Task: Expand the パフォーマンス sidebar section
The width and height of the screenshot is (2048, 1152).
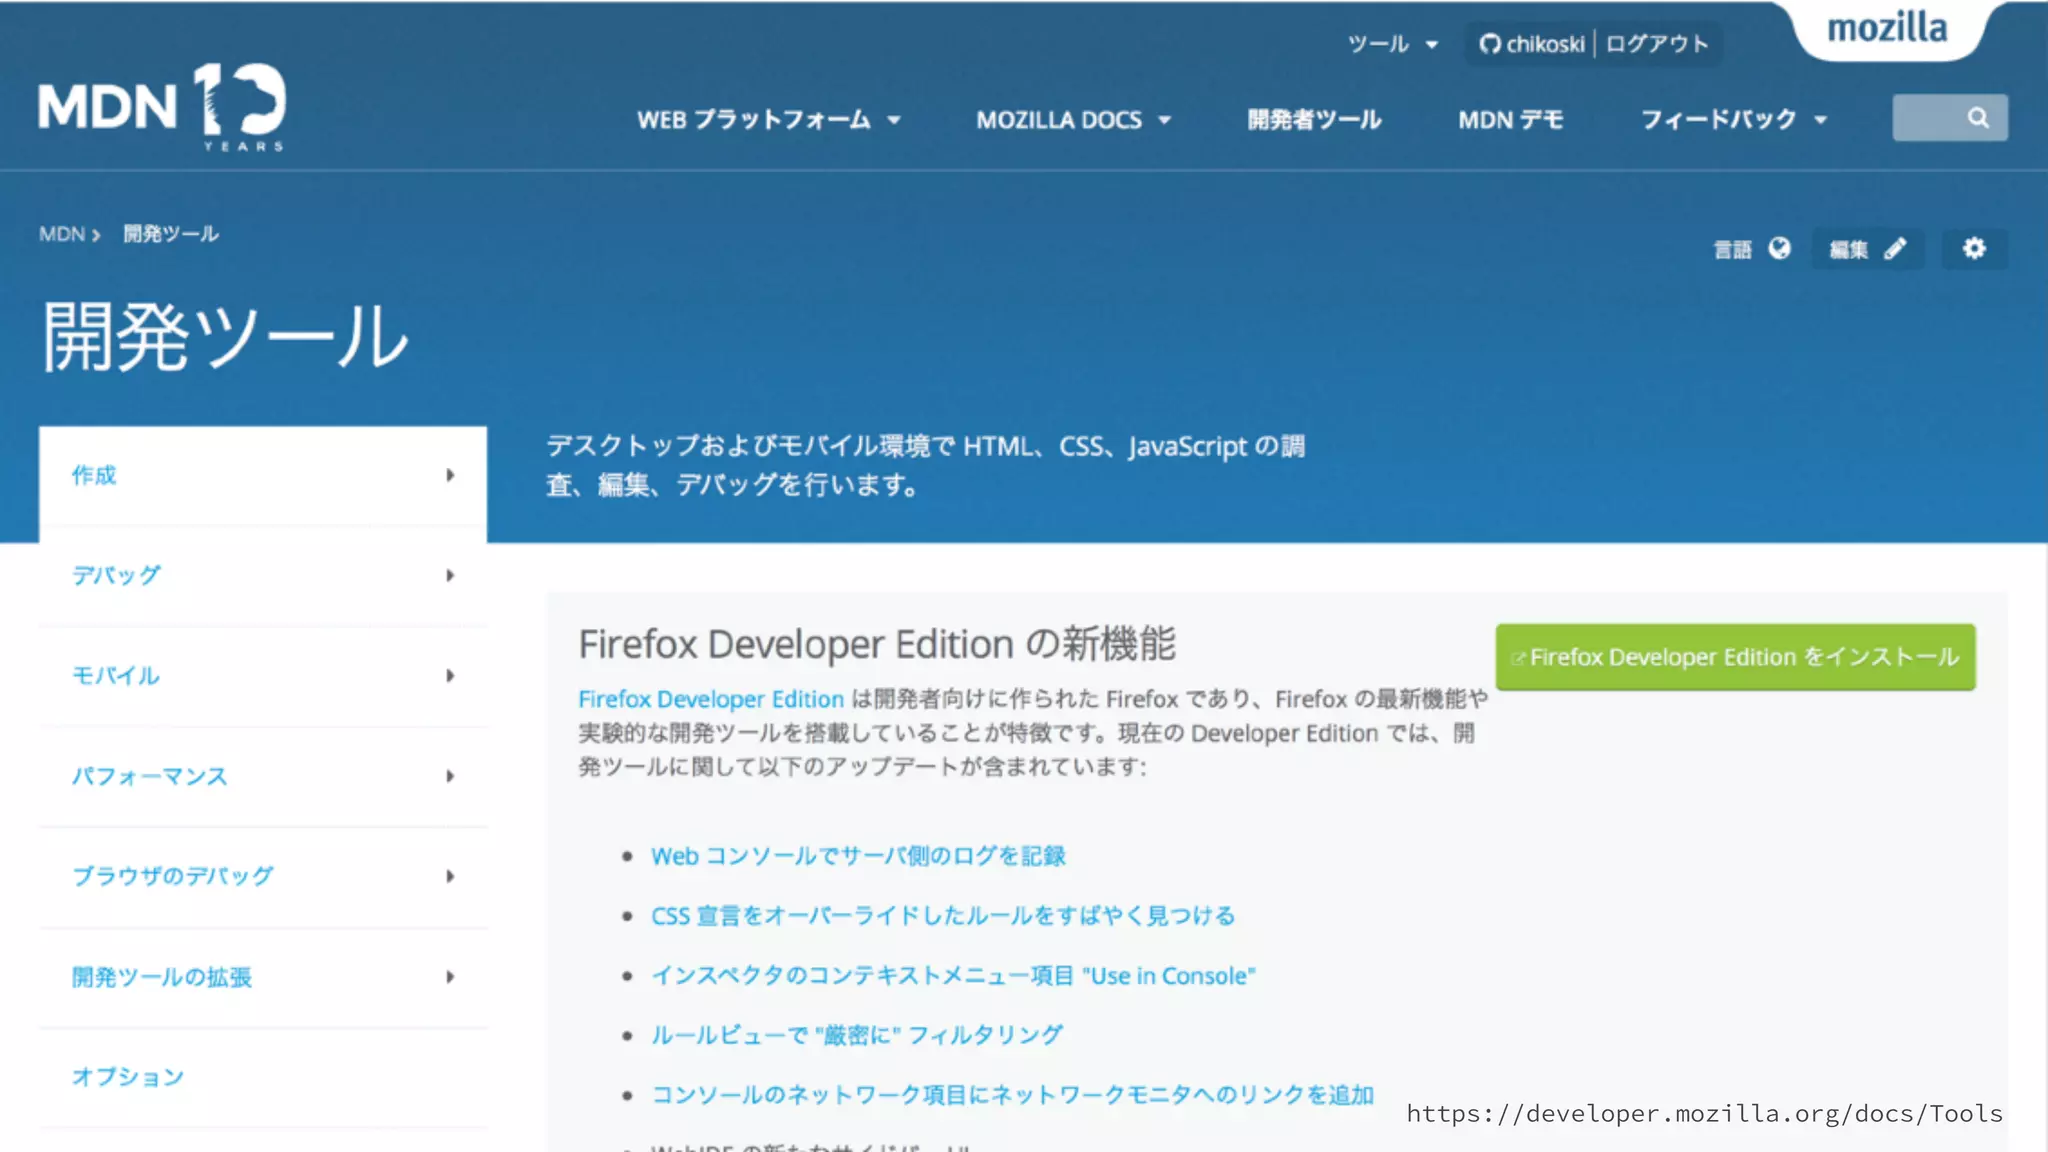Action: (263, 777)
